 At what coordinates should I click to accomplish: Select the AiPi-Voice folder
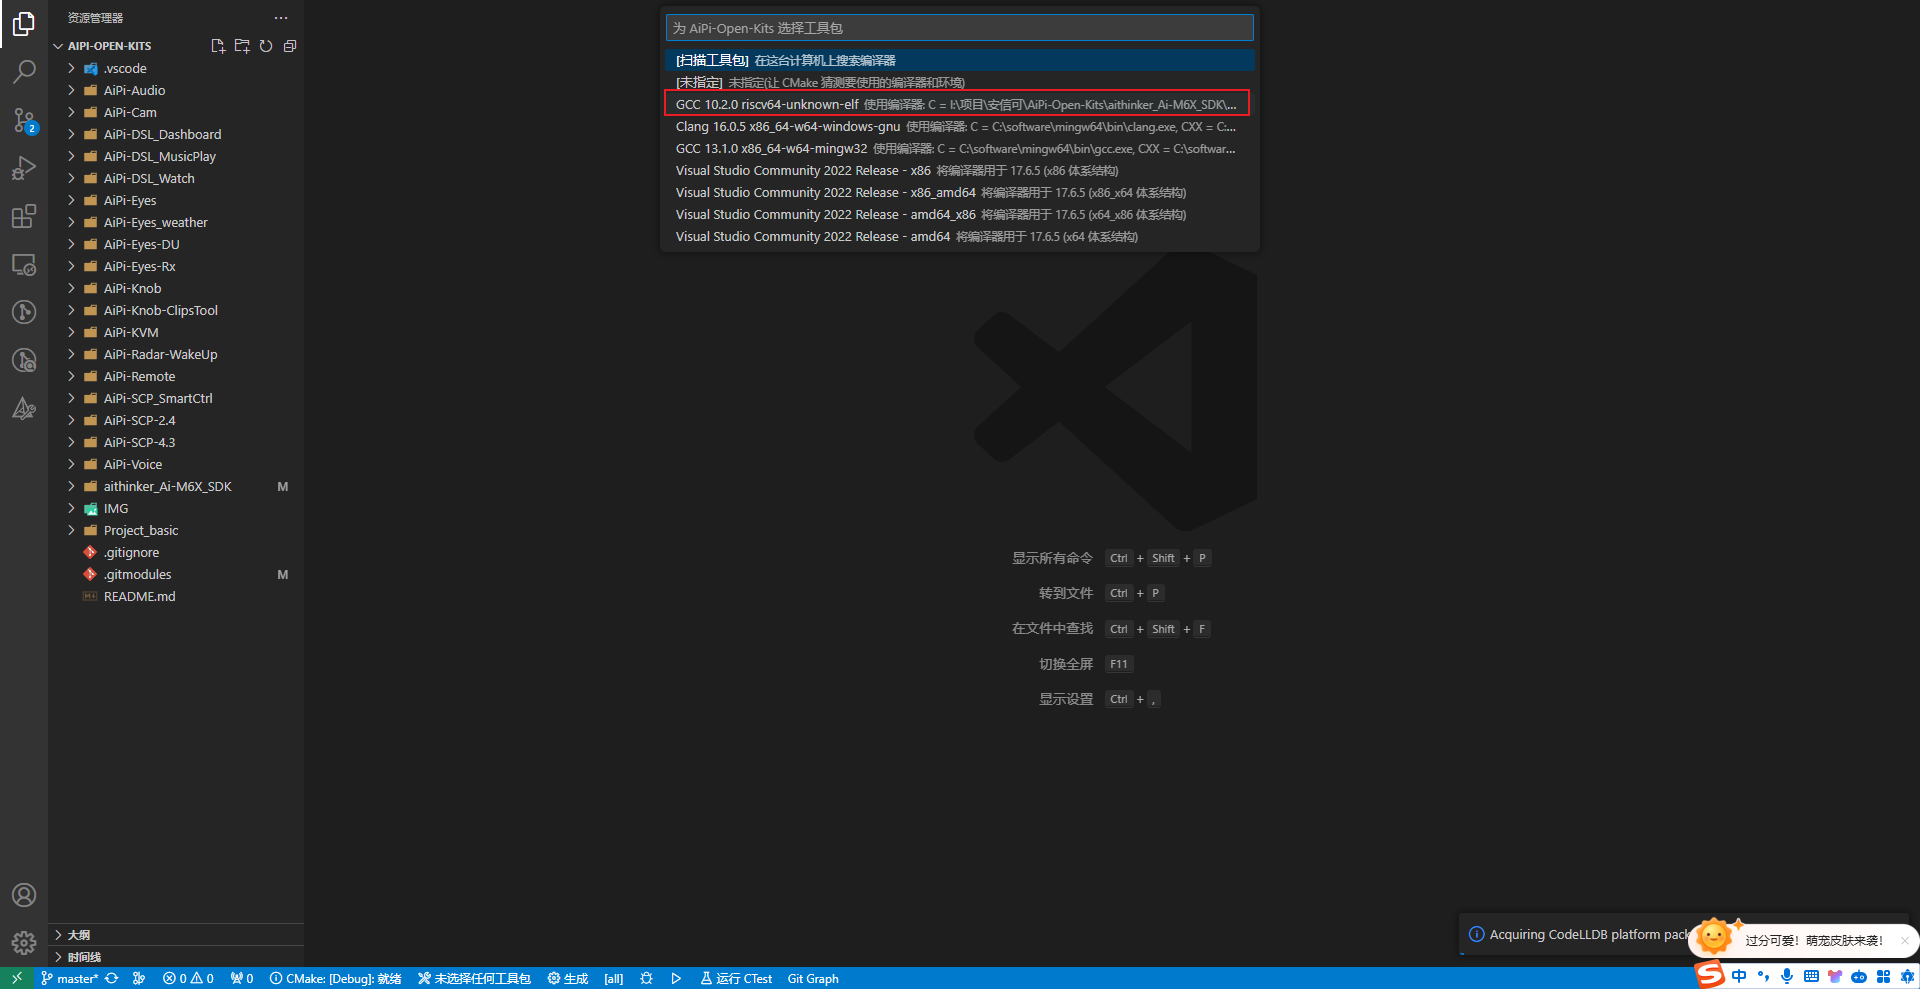[x=176, y=464]
